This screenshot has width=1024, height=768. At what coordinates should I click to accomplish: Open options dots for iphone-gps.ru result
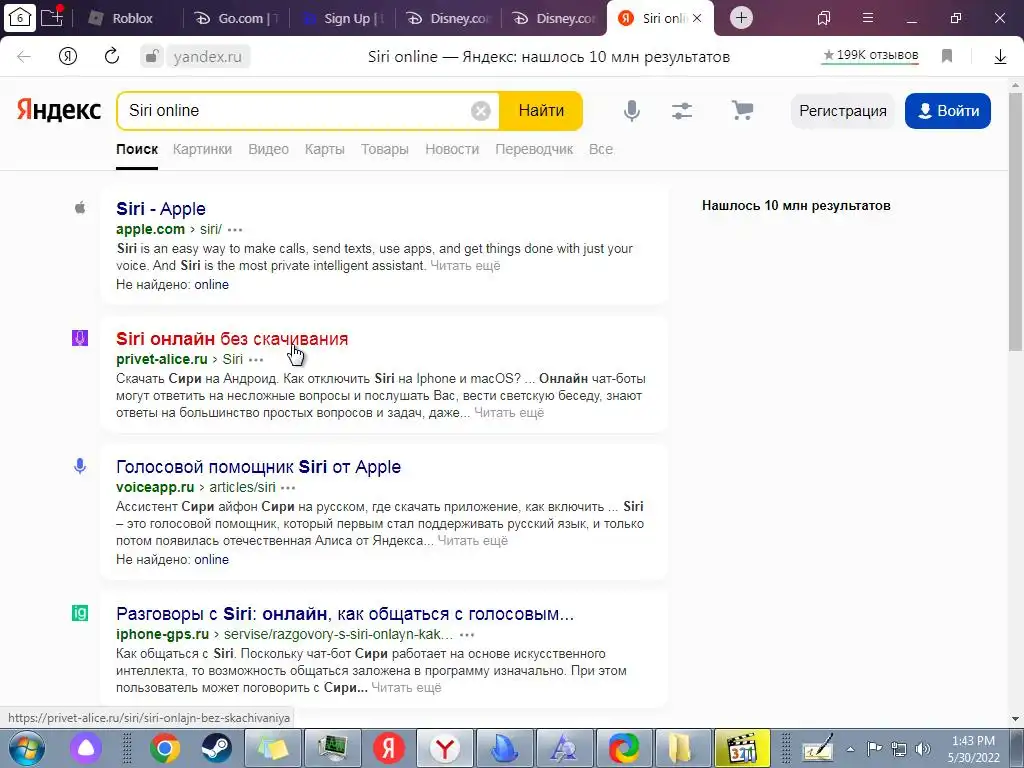click(x=467, y=635)
